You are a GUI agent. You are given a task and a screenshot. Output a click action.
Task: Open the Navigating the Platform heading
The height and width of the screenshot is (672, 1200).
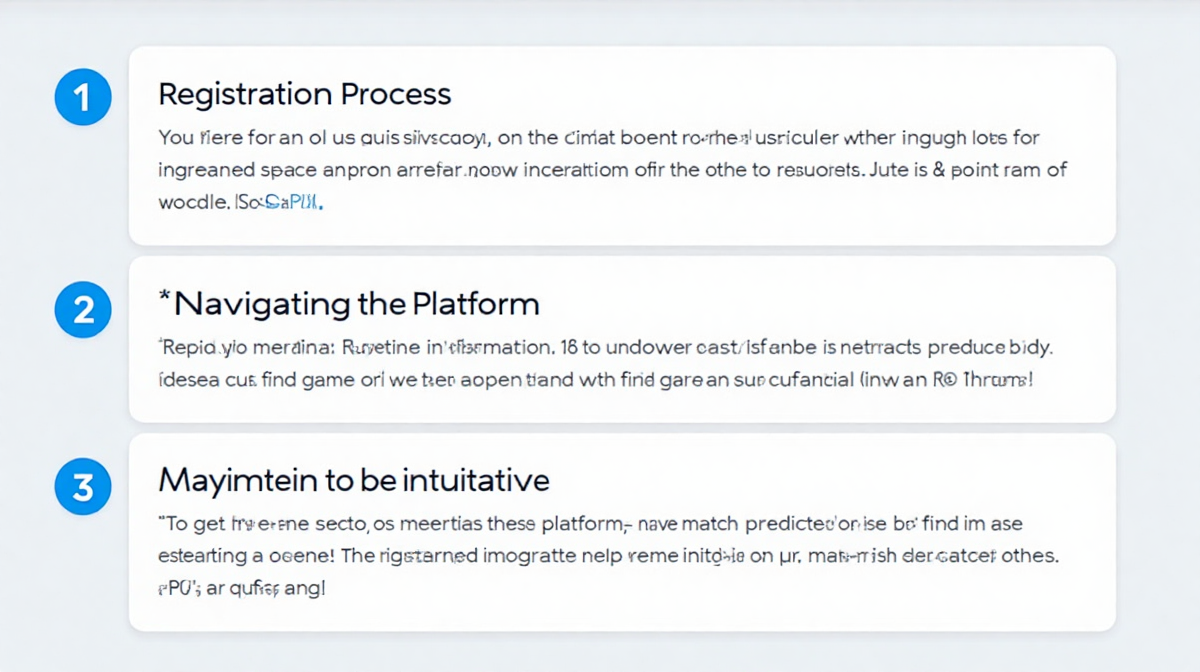pyautogui.click(x=349, y=304)
